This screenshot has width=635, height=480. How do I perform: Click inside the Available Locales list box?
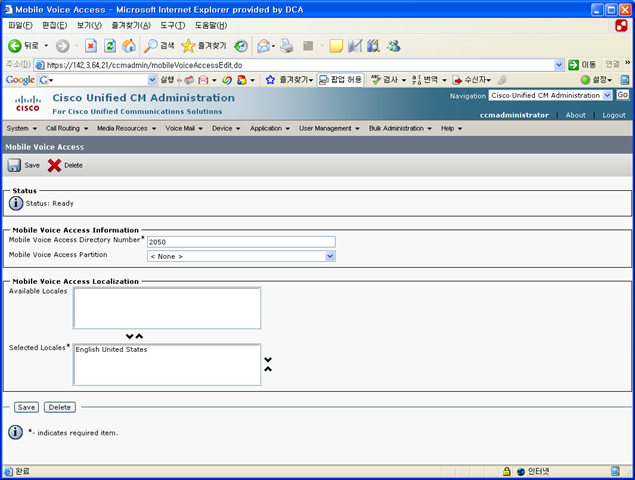[x=167, y=308]
